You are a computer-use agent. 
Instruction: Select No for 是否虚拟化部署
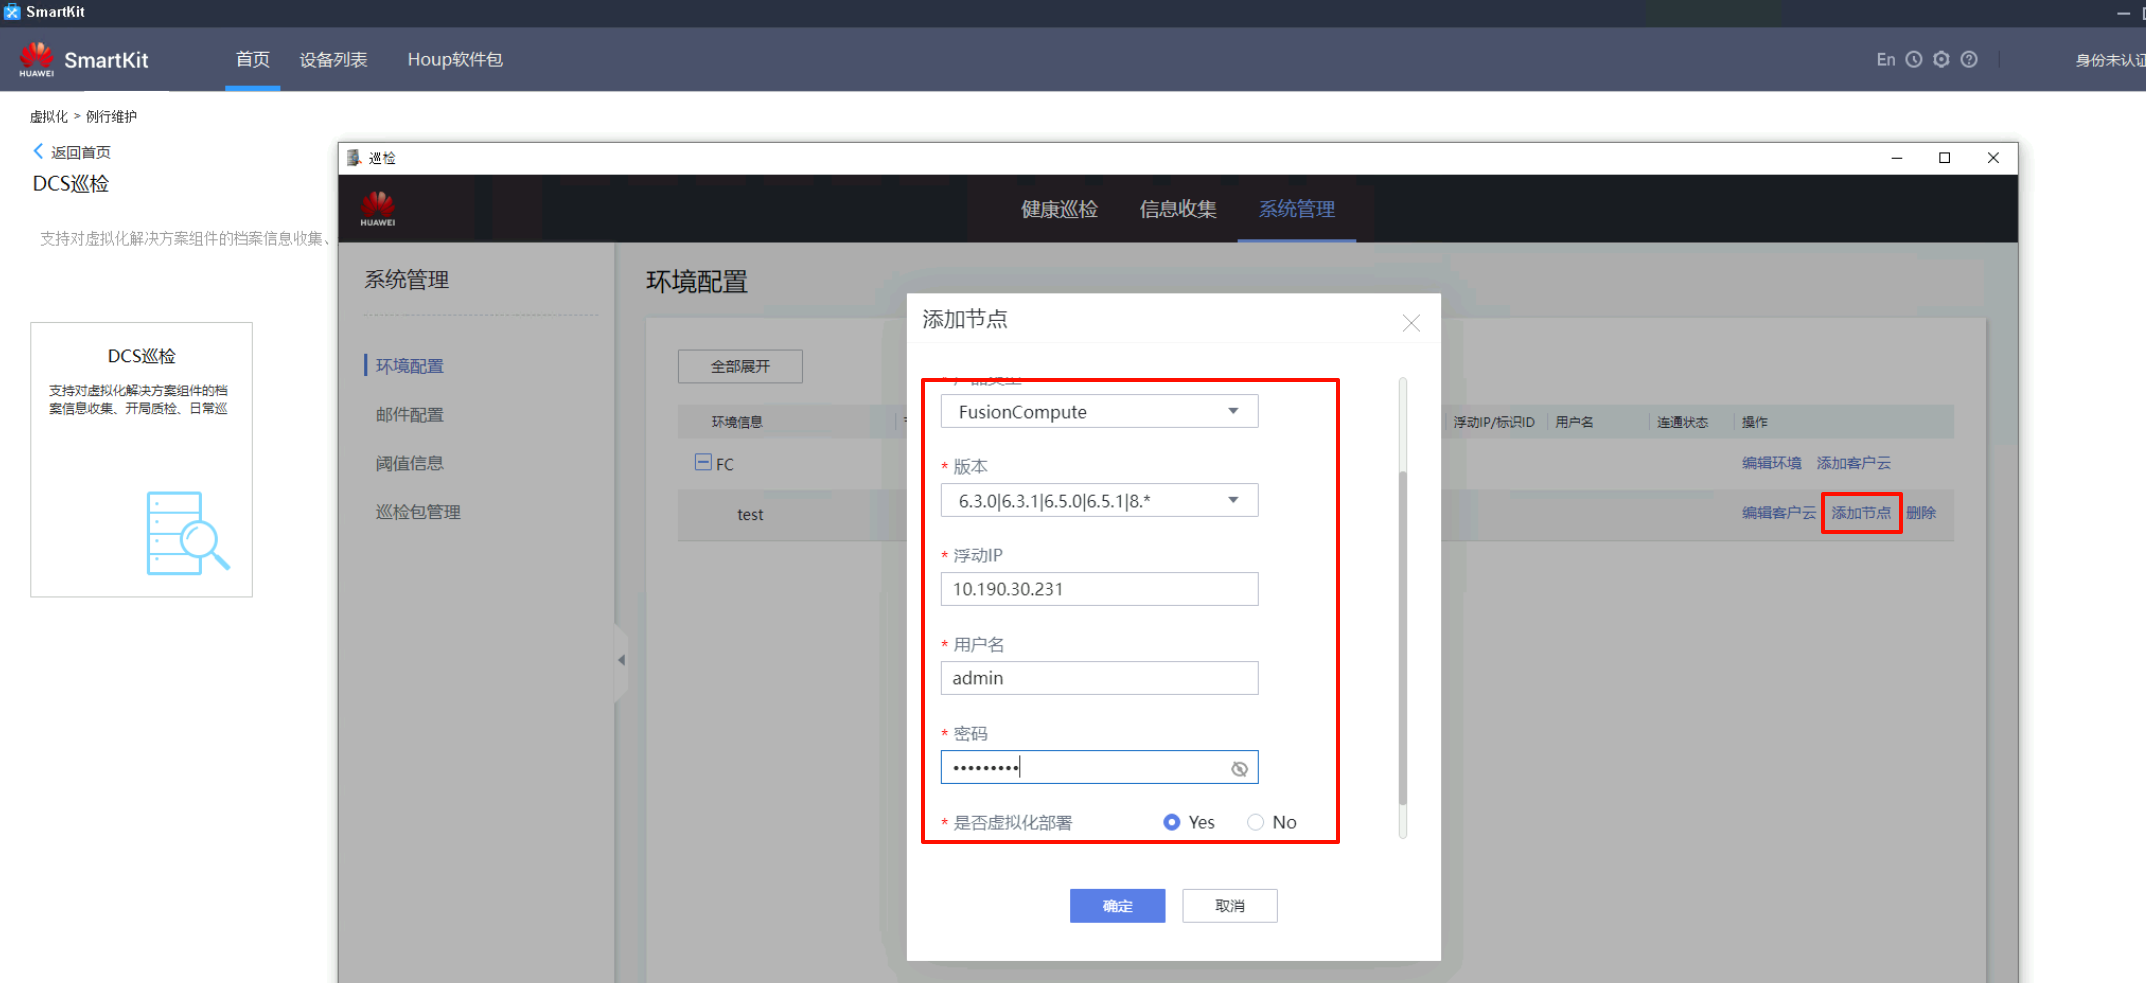point(1256,822)
